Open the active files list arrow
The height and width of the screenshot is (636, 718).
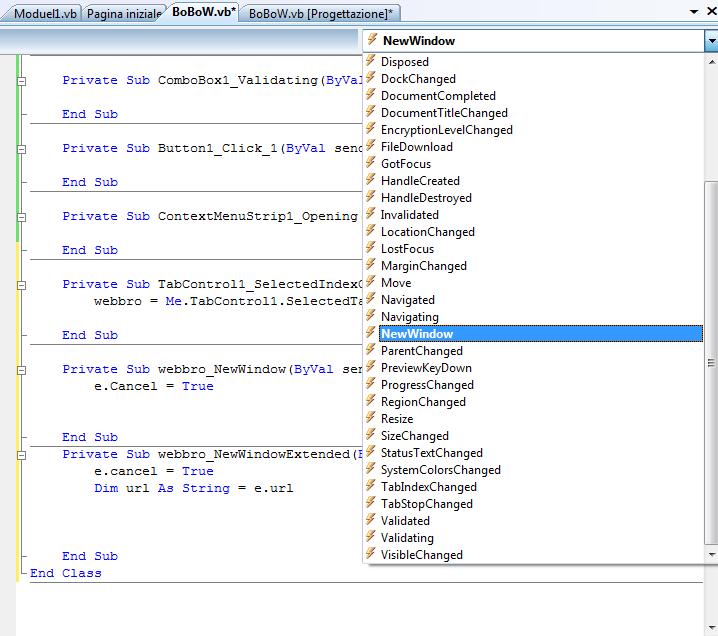(x=694, y=11)
